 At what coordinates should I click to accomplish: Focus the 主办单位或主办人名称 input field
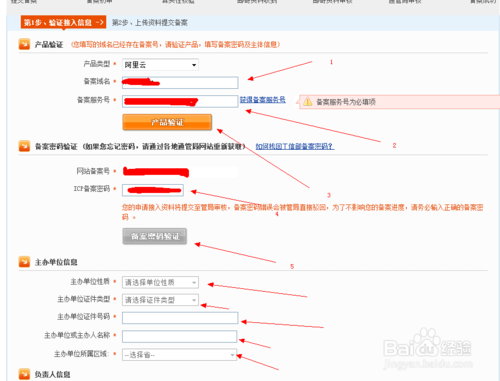[179, 336]
